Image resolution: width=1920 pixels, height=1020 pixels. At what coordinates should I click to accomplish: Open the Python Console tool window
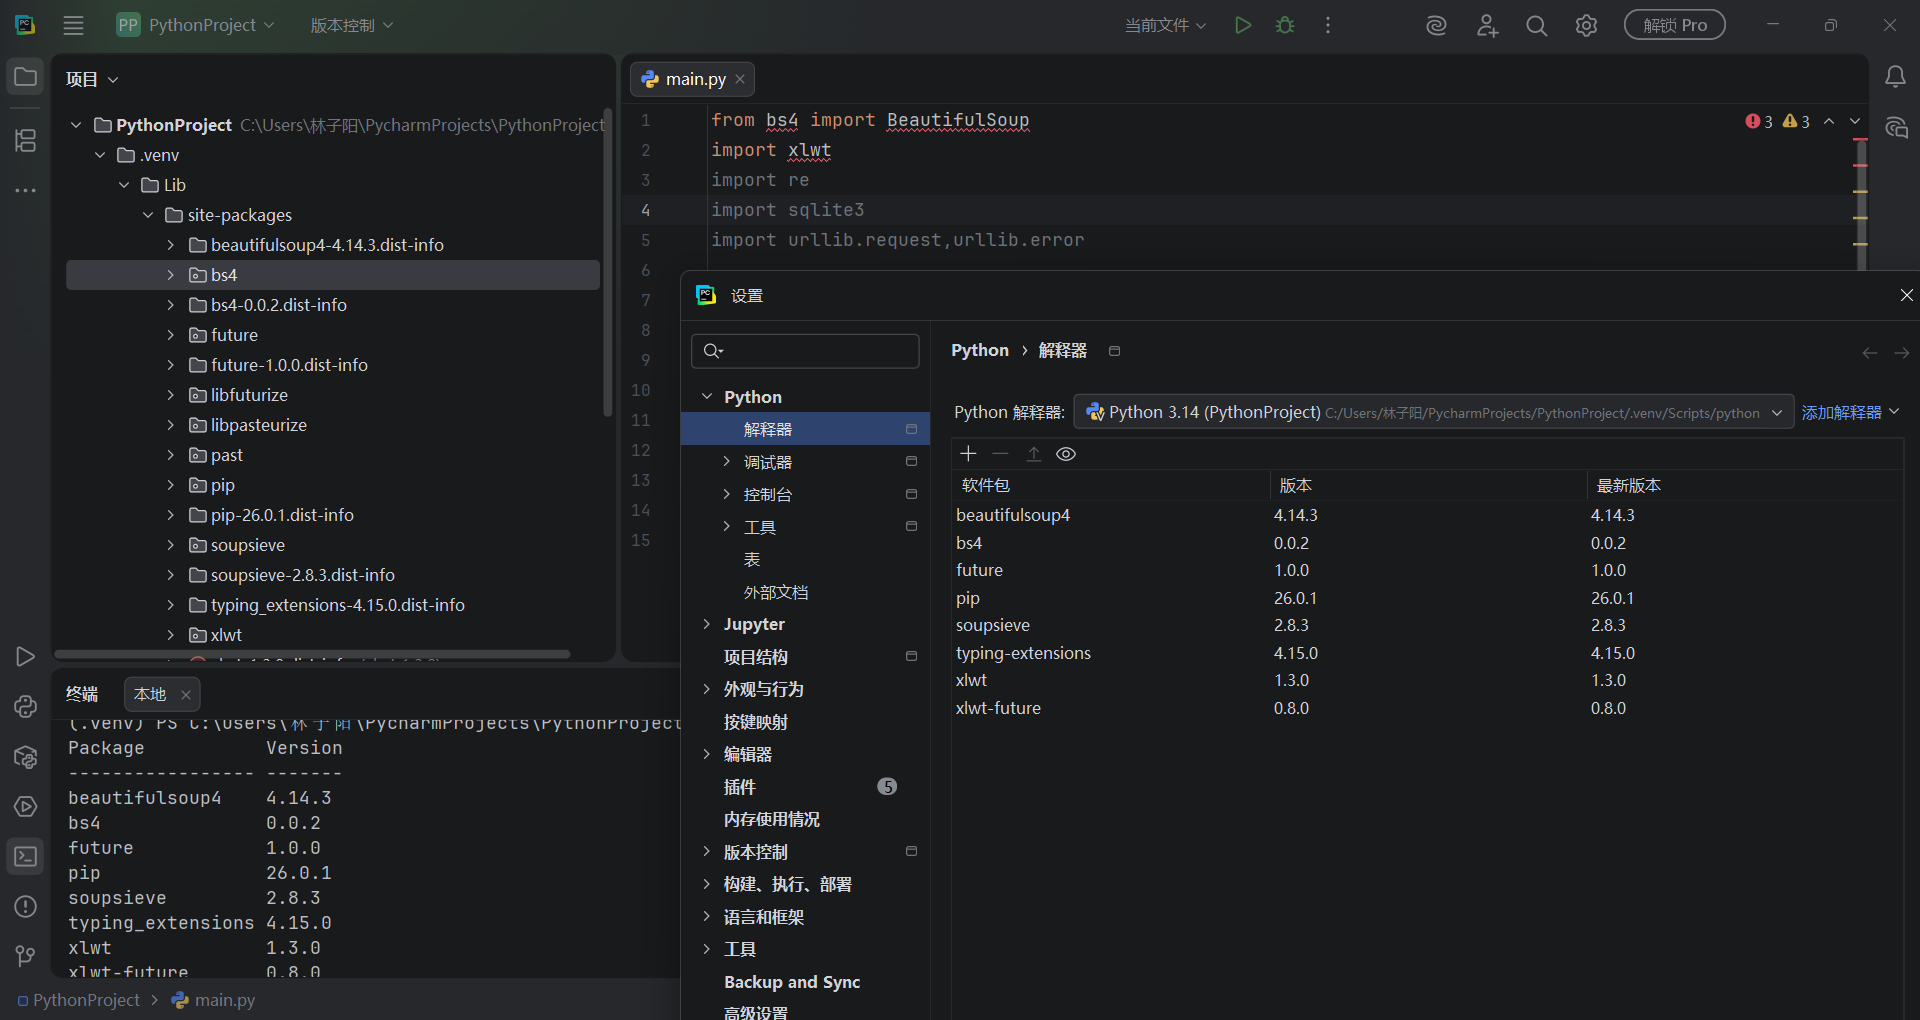(x=26, y=706)
